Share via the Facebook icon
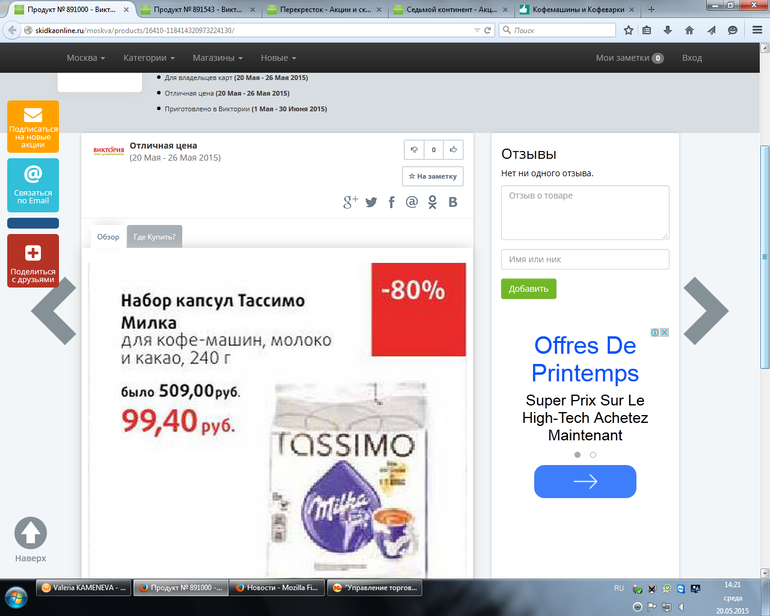The height and width of the screenshot is (616, 770). (x=391, y=202)
